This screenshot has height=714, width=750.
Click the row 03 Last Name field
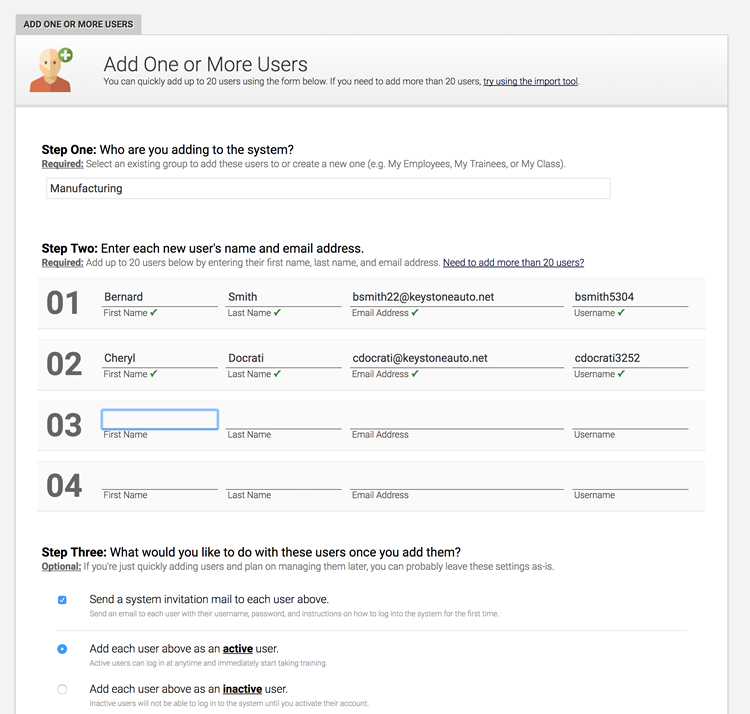(284, 419)
